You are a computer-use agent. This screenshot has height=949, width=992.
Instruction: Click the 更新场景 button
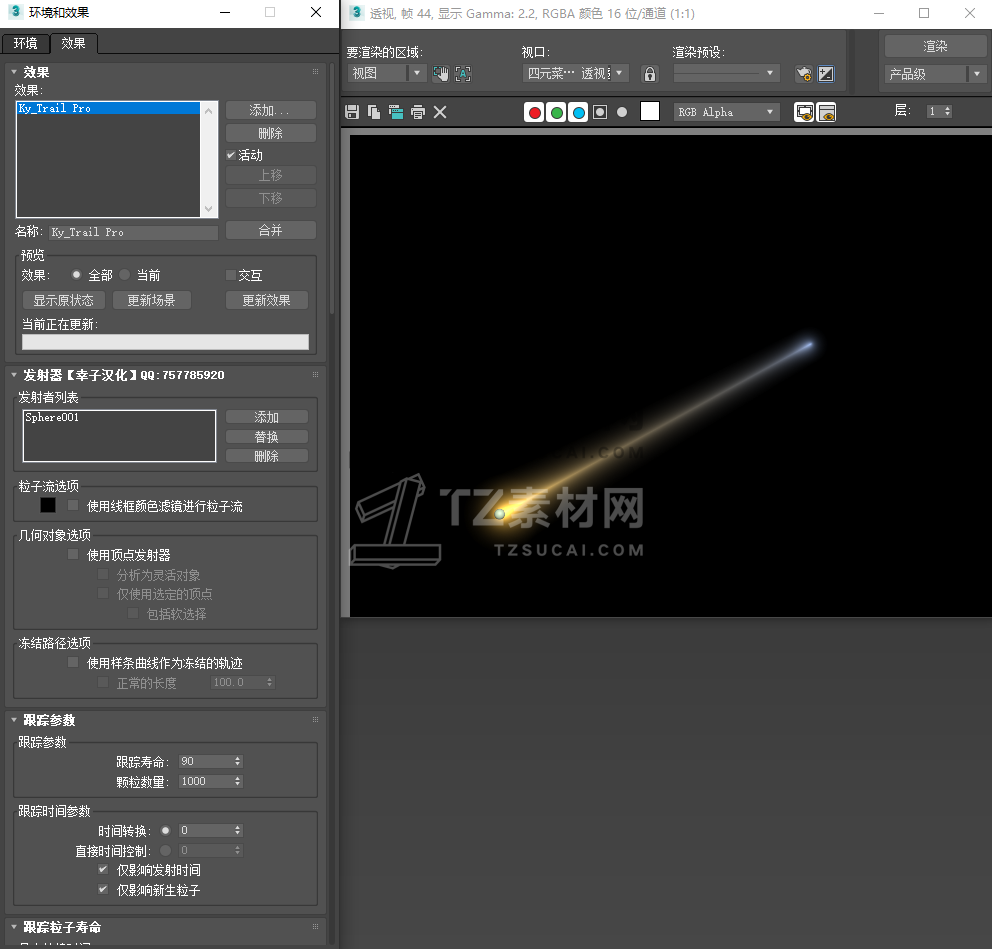pos(151,300)
